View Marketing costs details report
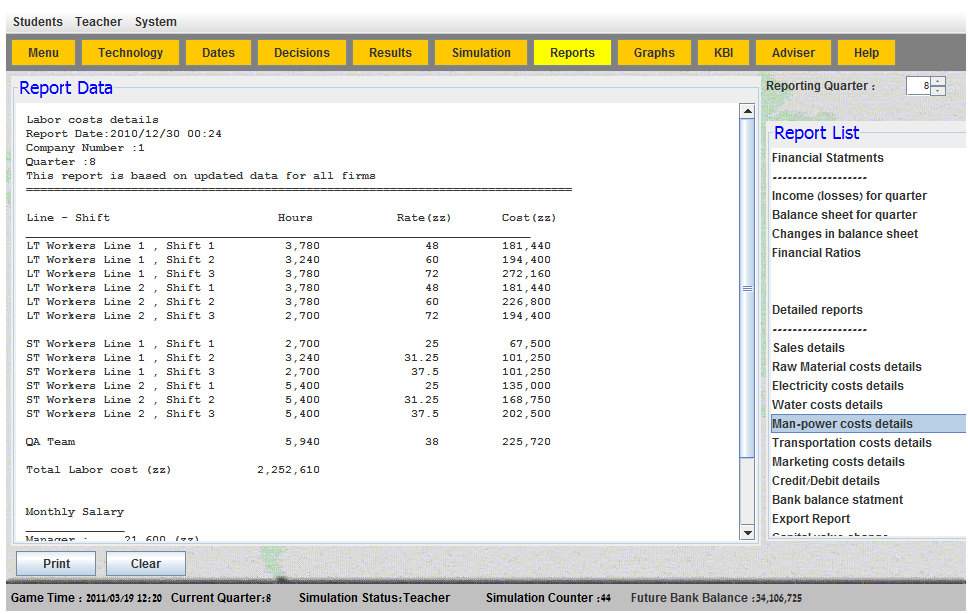Image resolution: width=968 pixels, height=614 pixels. tap(838, 462)
